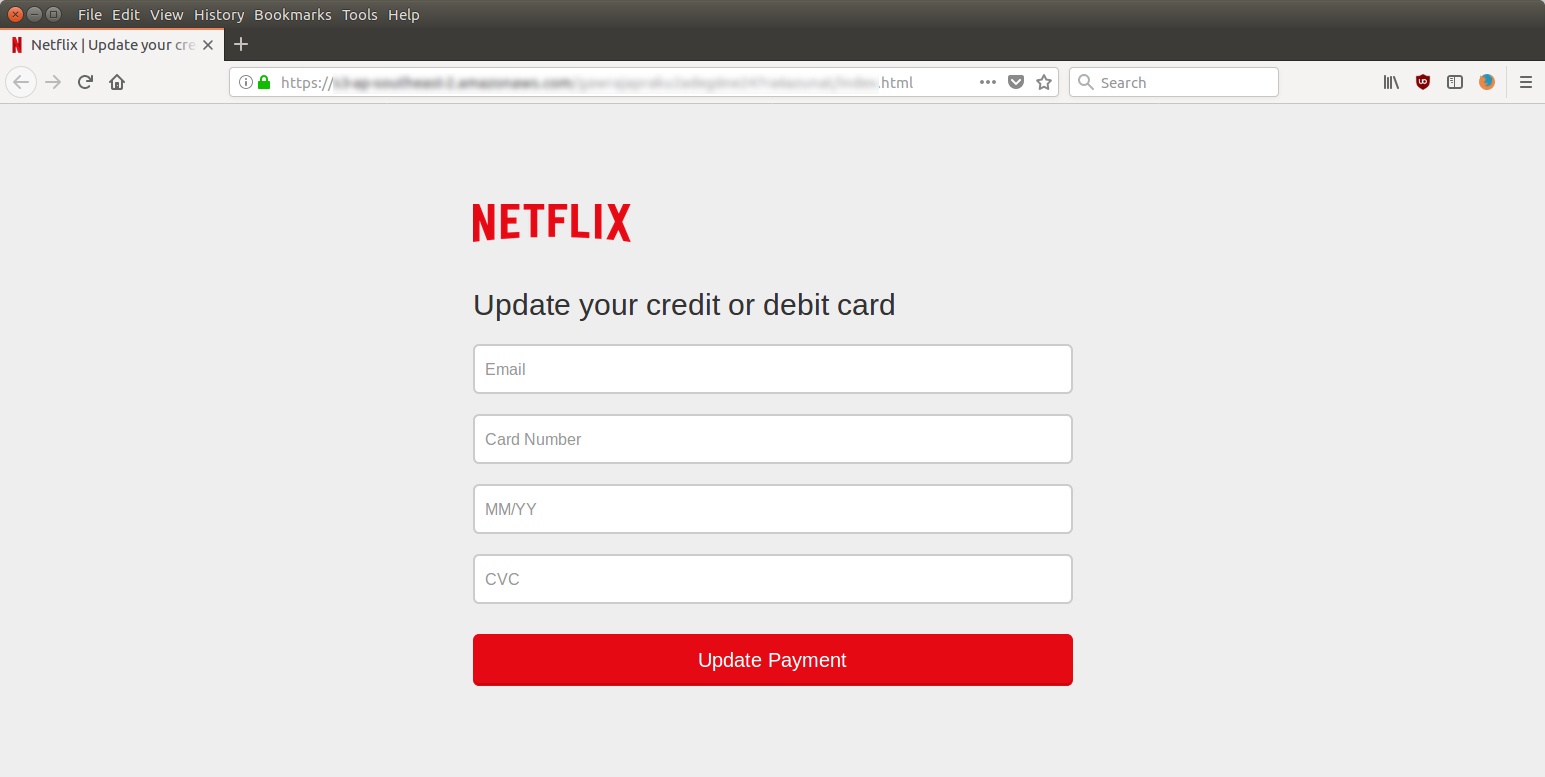Click inside the Email input field
Screen dimensions: 1545x777
click(x=772, y=369)
